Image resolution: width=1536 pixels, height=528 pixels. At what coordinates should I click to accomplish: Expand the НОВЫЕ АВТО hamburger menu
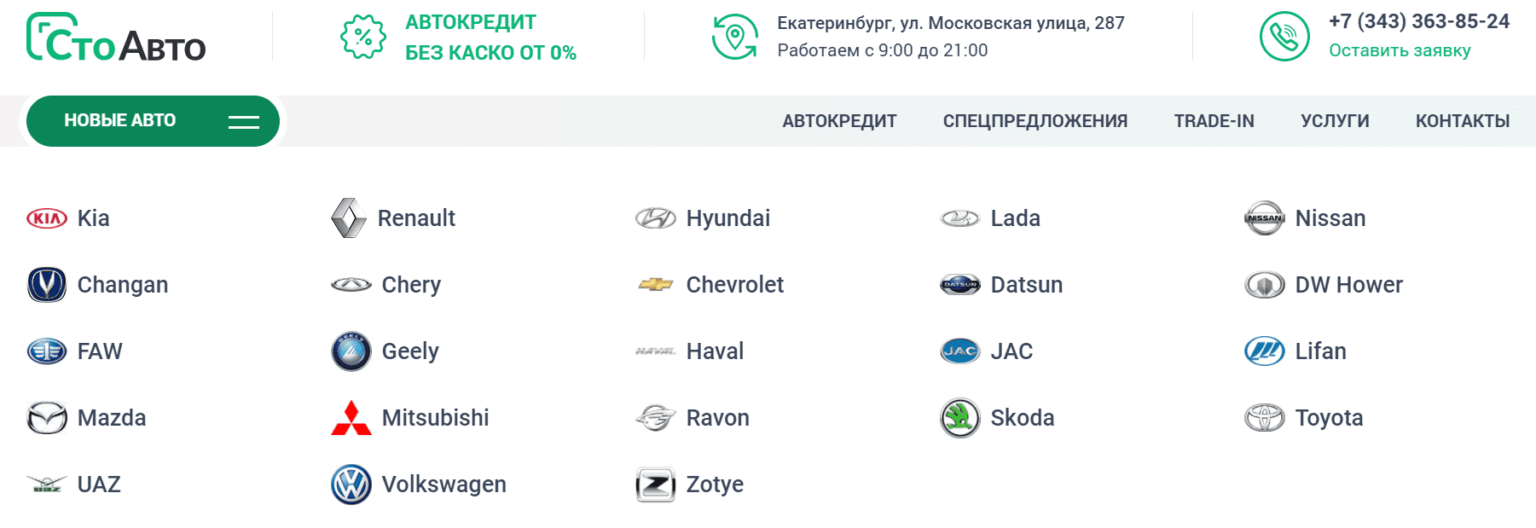click(x=243, y=122)
